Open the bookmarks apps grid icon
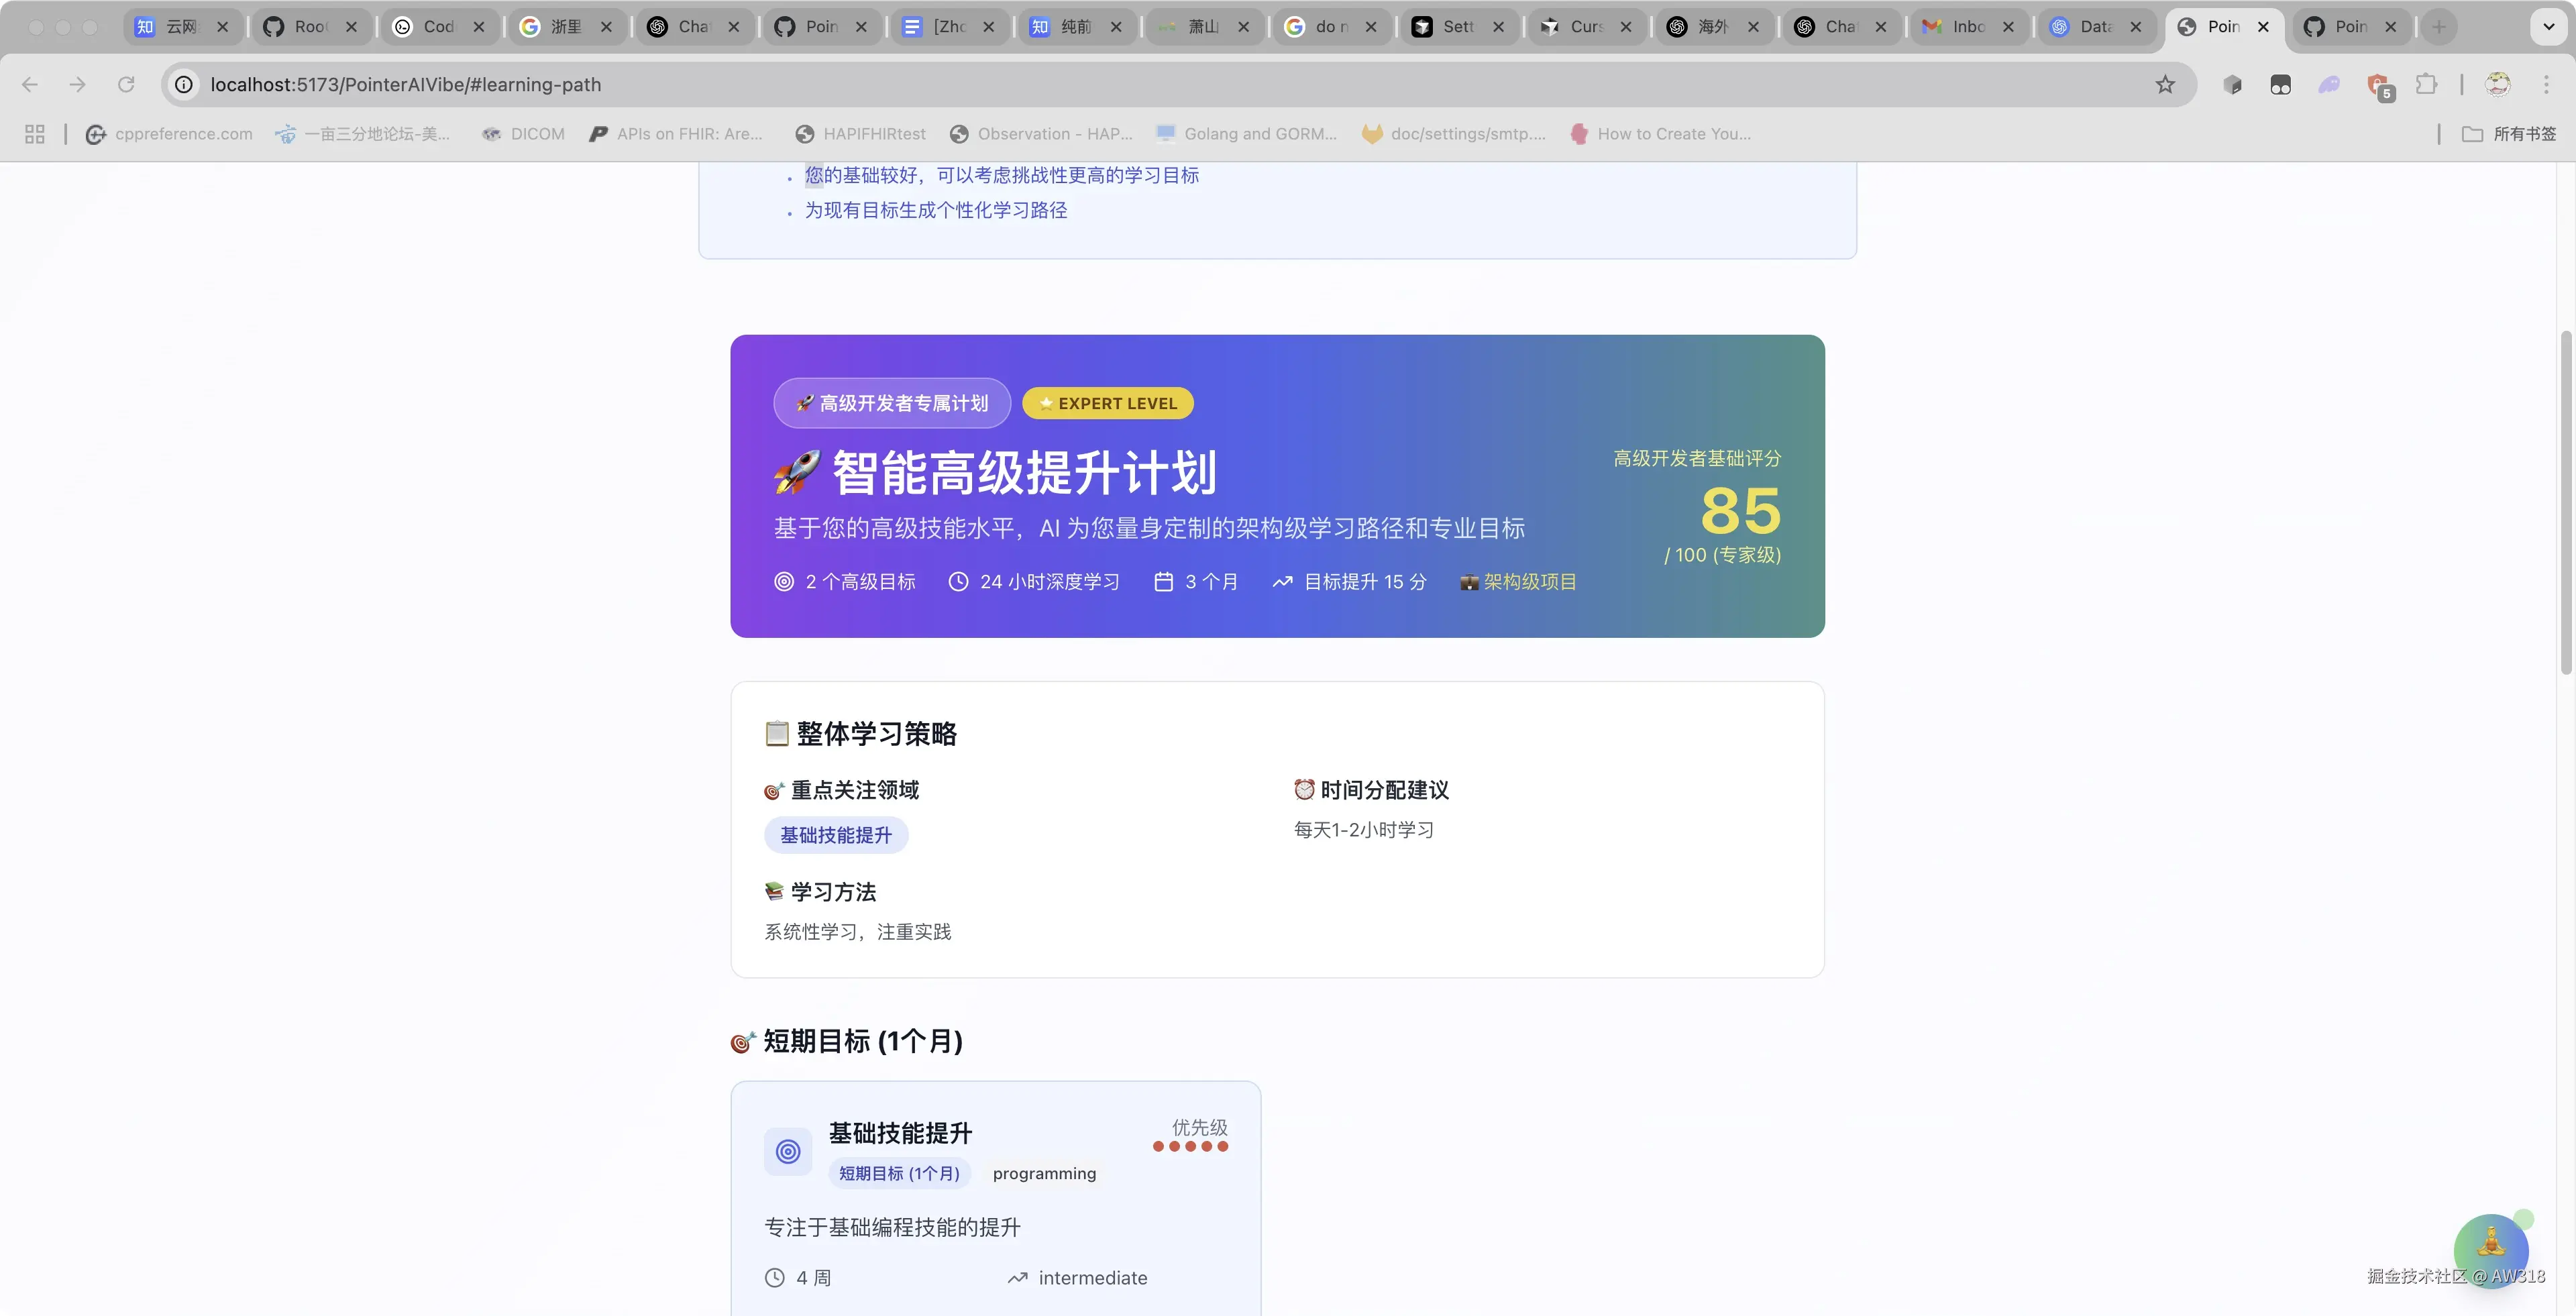This screenshot has width=2576, height=1316. (35, 134)
